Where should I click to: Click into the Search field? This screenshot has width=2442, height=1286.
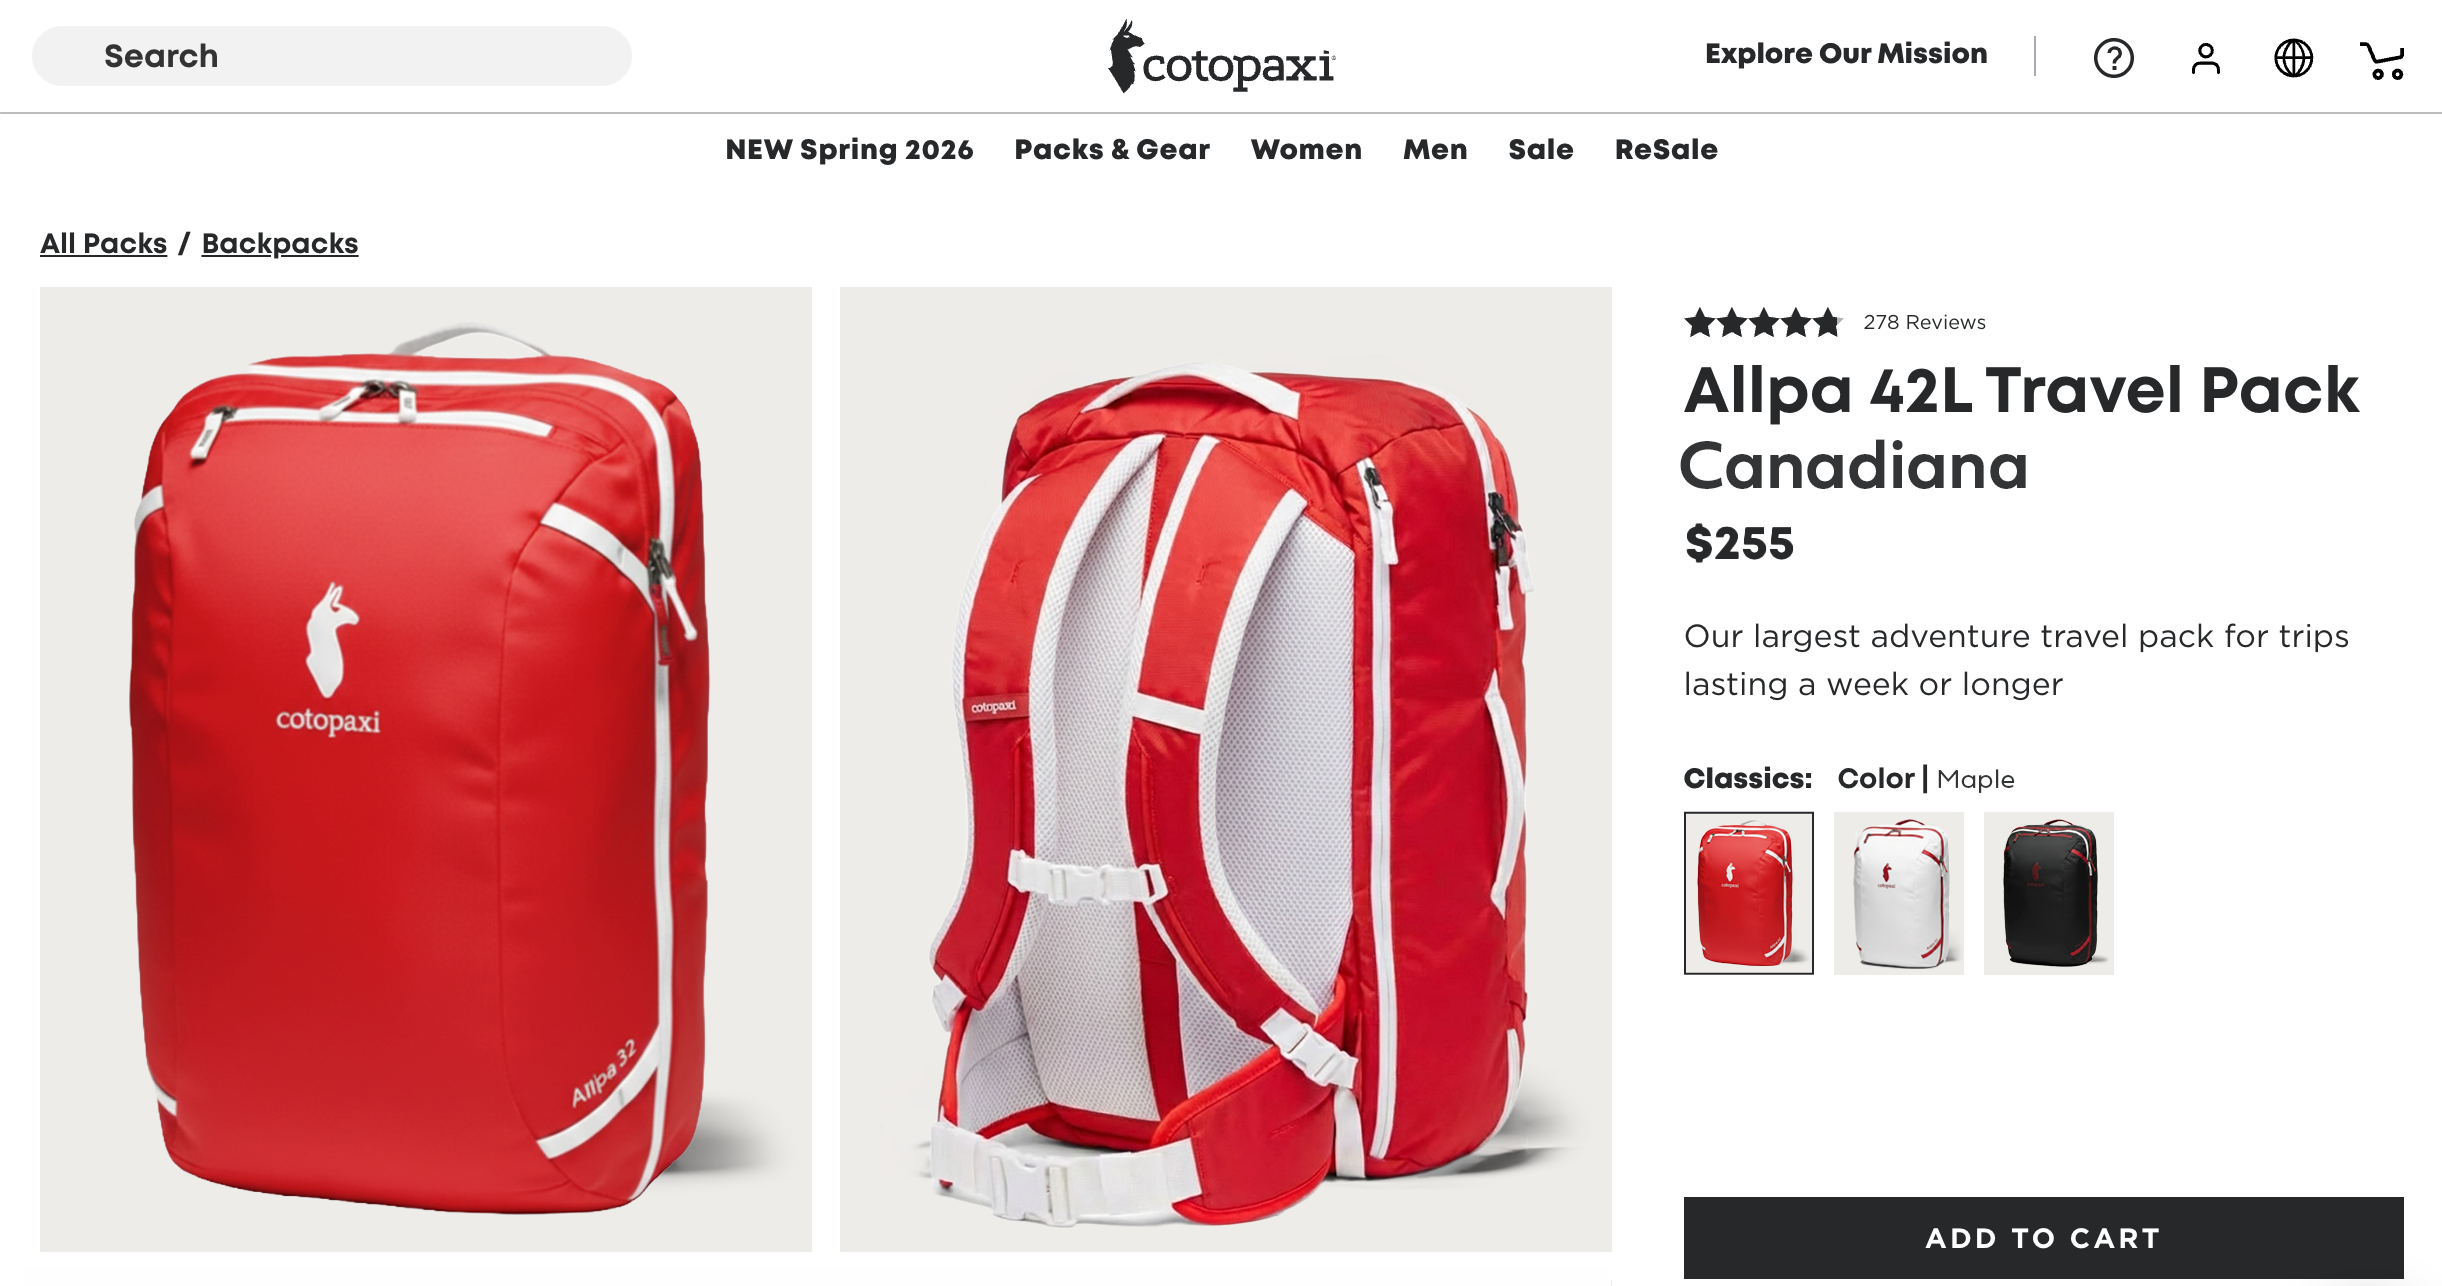point(332,56)
